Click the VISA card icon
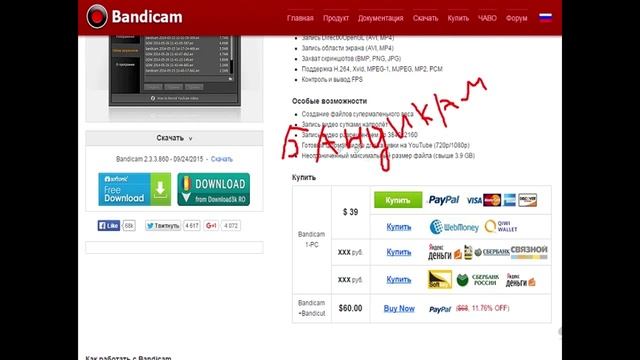Viewport: 640px width, 360px height. pos(474,200)
